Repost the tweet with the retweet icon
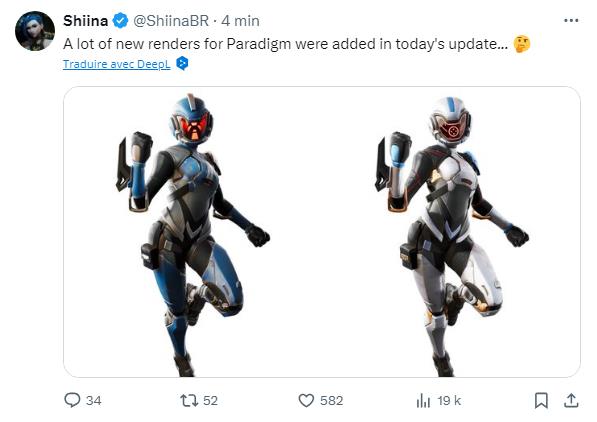597x422 pixels. (189, 400)
